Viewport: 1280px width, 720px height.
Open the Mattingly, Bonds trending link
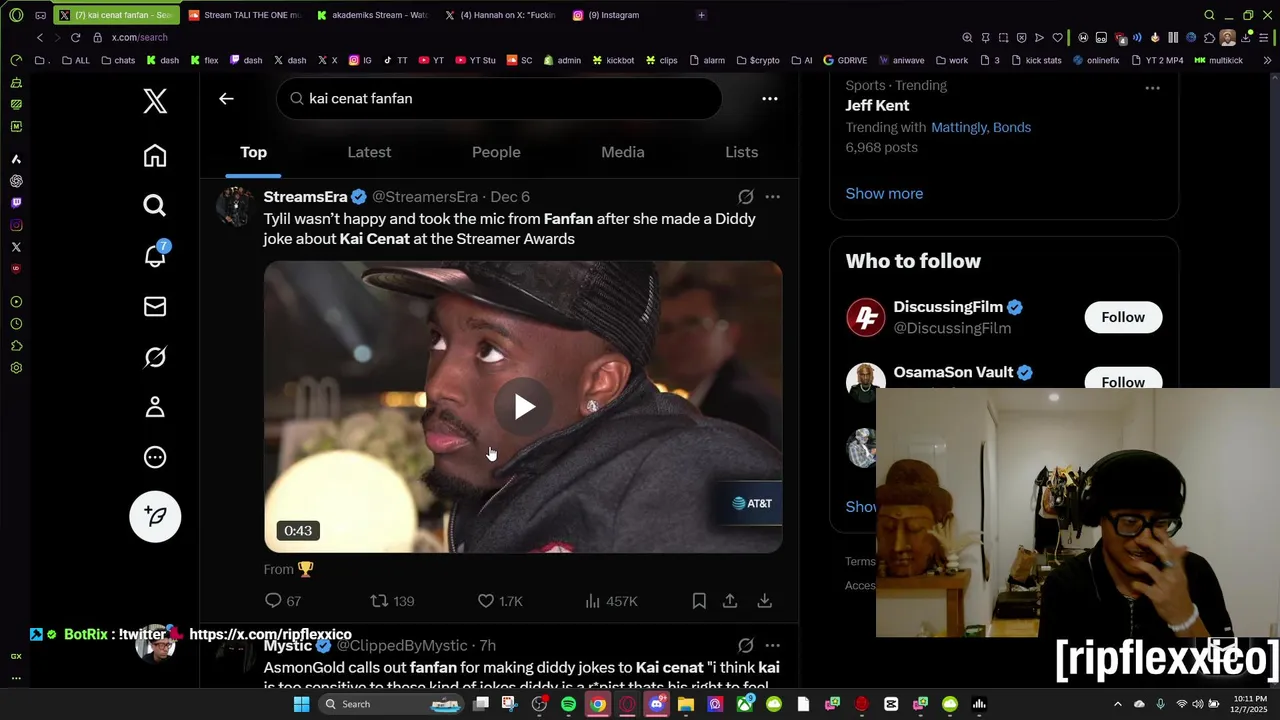981,127
